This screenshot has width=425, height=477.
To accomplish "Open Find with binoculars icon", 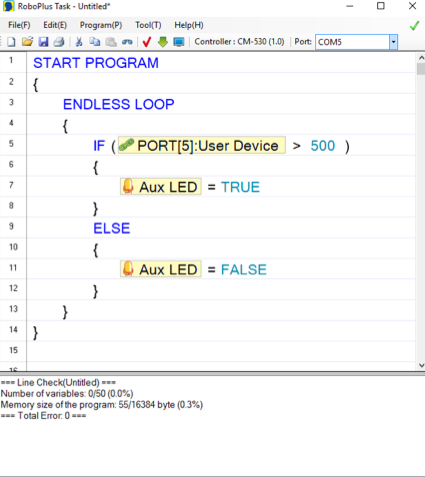I will pyautogui.click(x=127, y=42).
